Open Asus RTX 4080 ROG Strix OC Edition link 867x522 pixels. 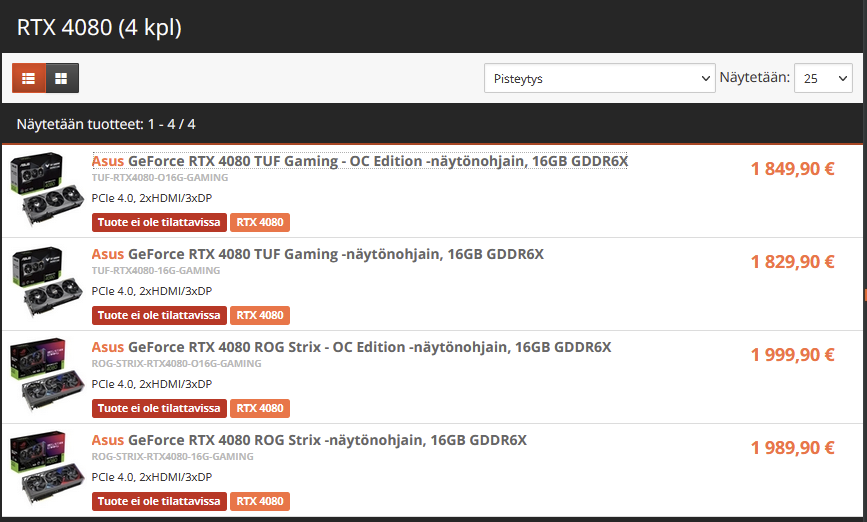tap(351, 347)
